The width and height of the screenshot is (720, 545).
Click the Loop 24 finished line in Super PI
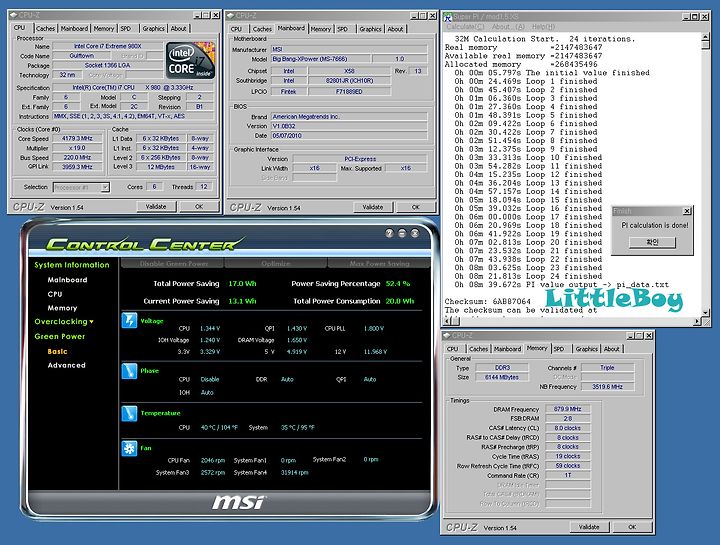[x=528, y=276]
